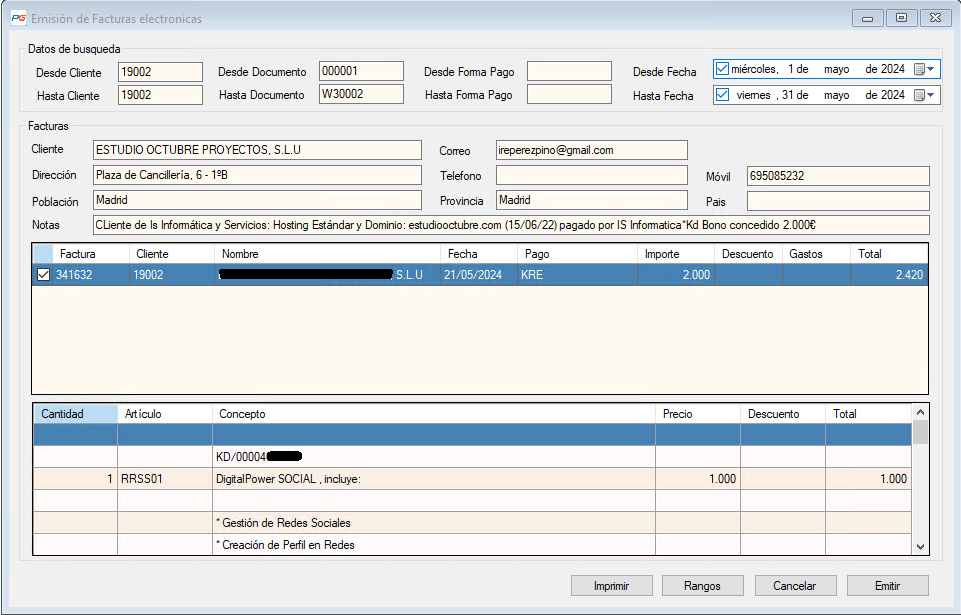Click the Cliente name field
This screenshot has height=615, width=961.
(257, 150)
